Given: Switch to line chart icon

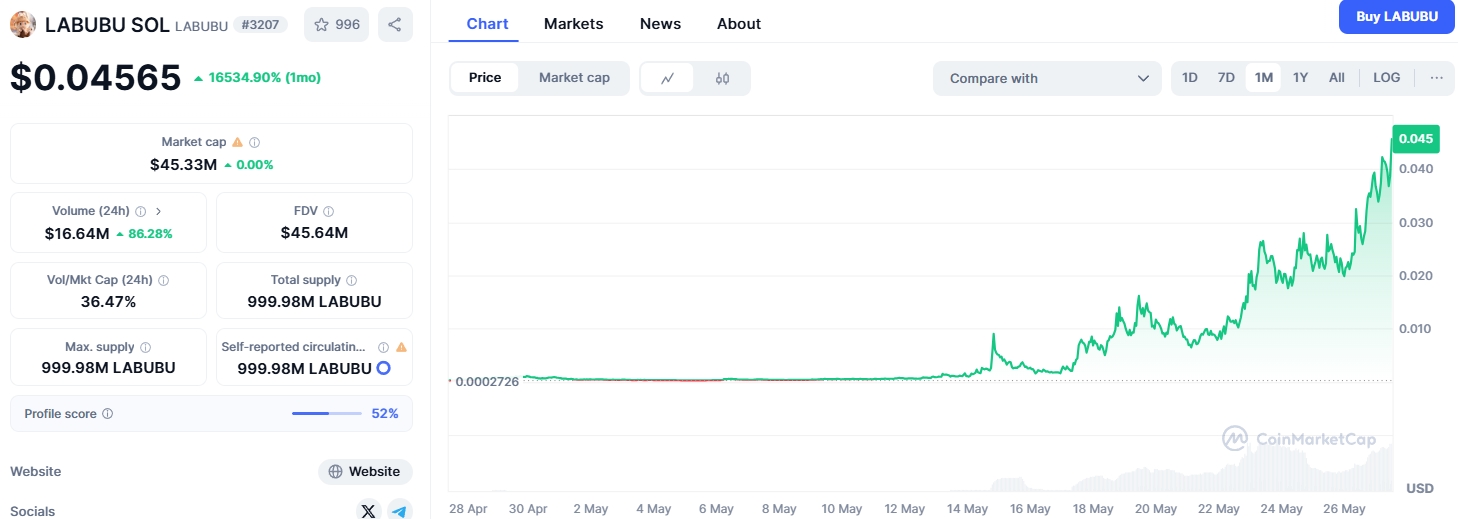Looking at the screenshot, I should [x=667, y=78].
